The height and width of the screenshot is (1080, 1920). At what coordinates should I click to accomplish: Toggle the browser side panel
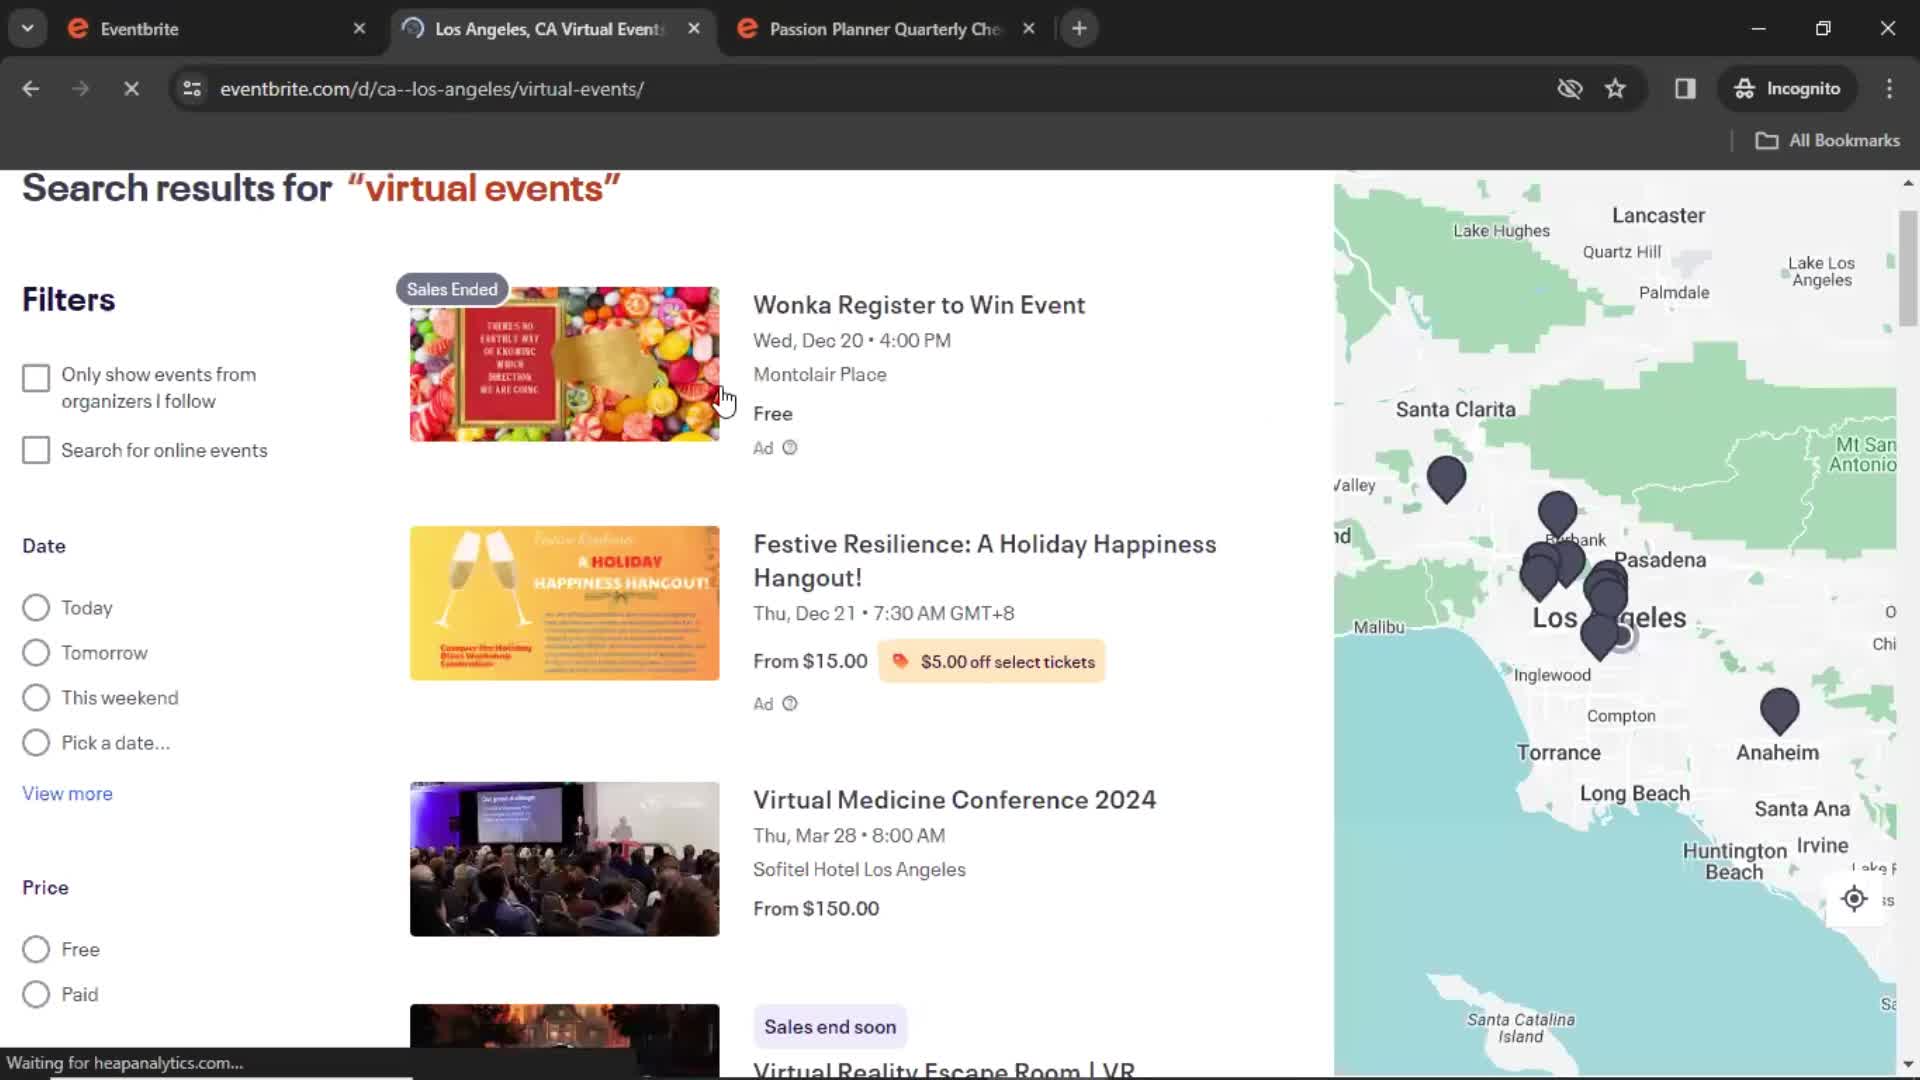point(1685,89)
